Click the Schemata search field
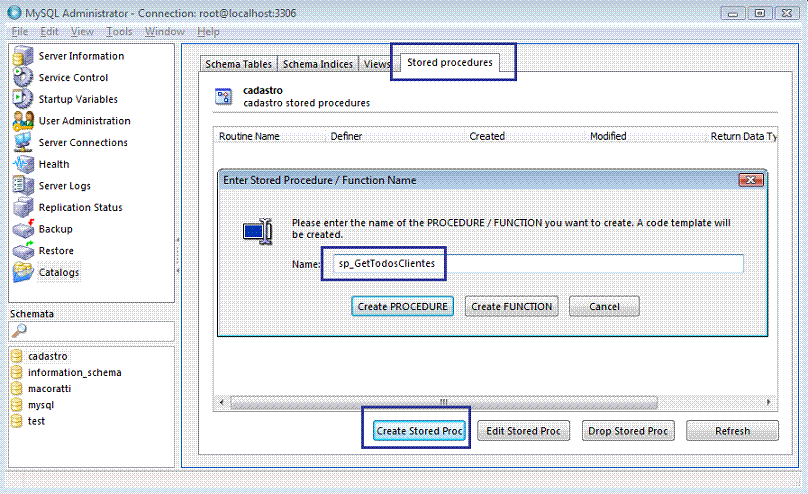The width and height of the screenshot is (808, 494). pyautogui.click(x=92, y=331)
